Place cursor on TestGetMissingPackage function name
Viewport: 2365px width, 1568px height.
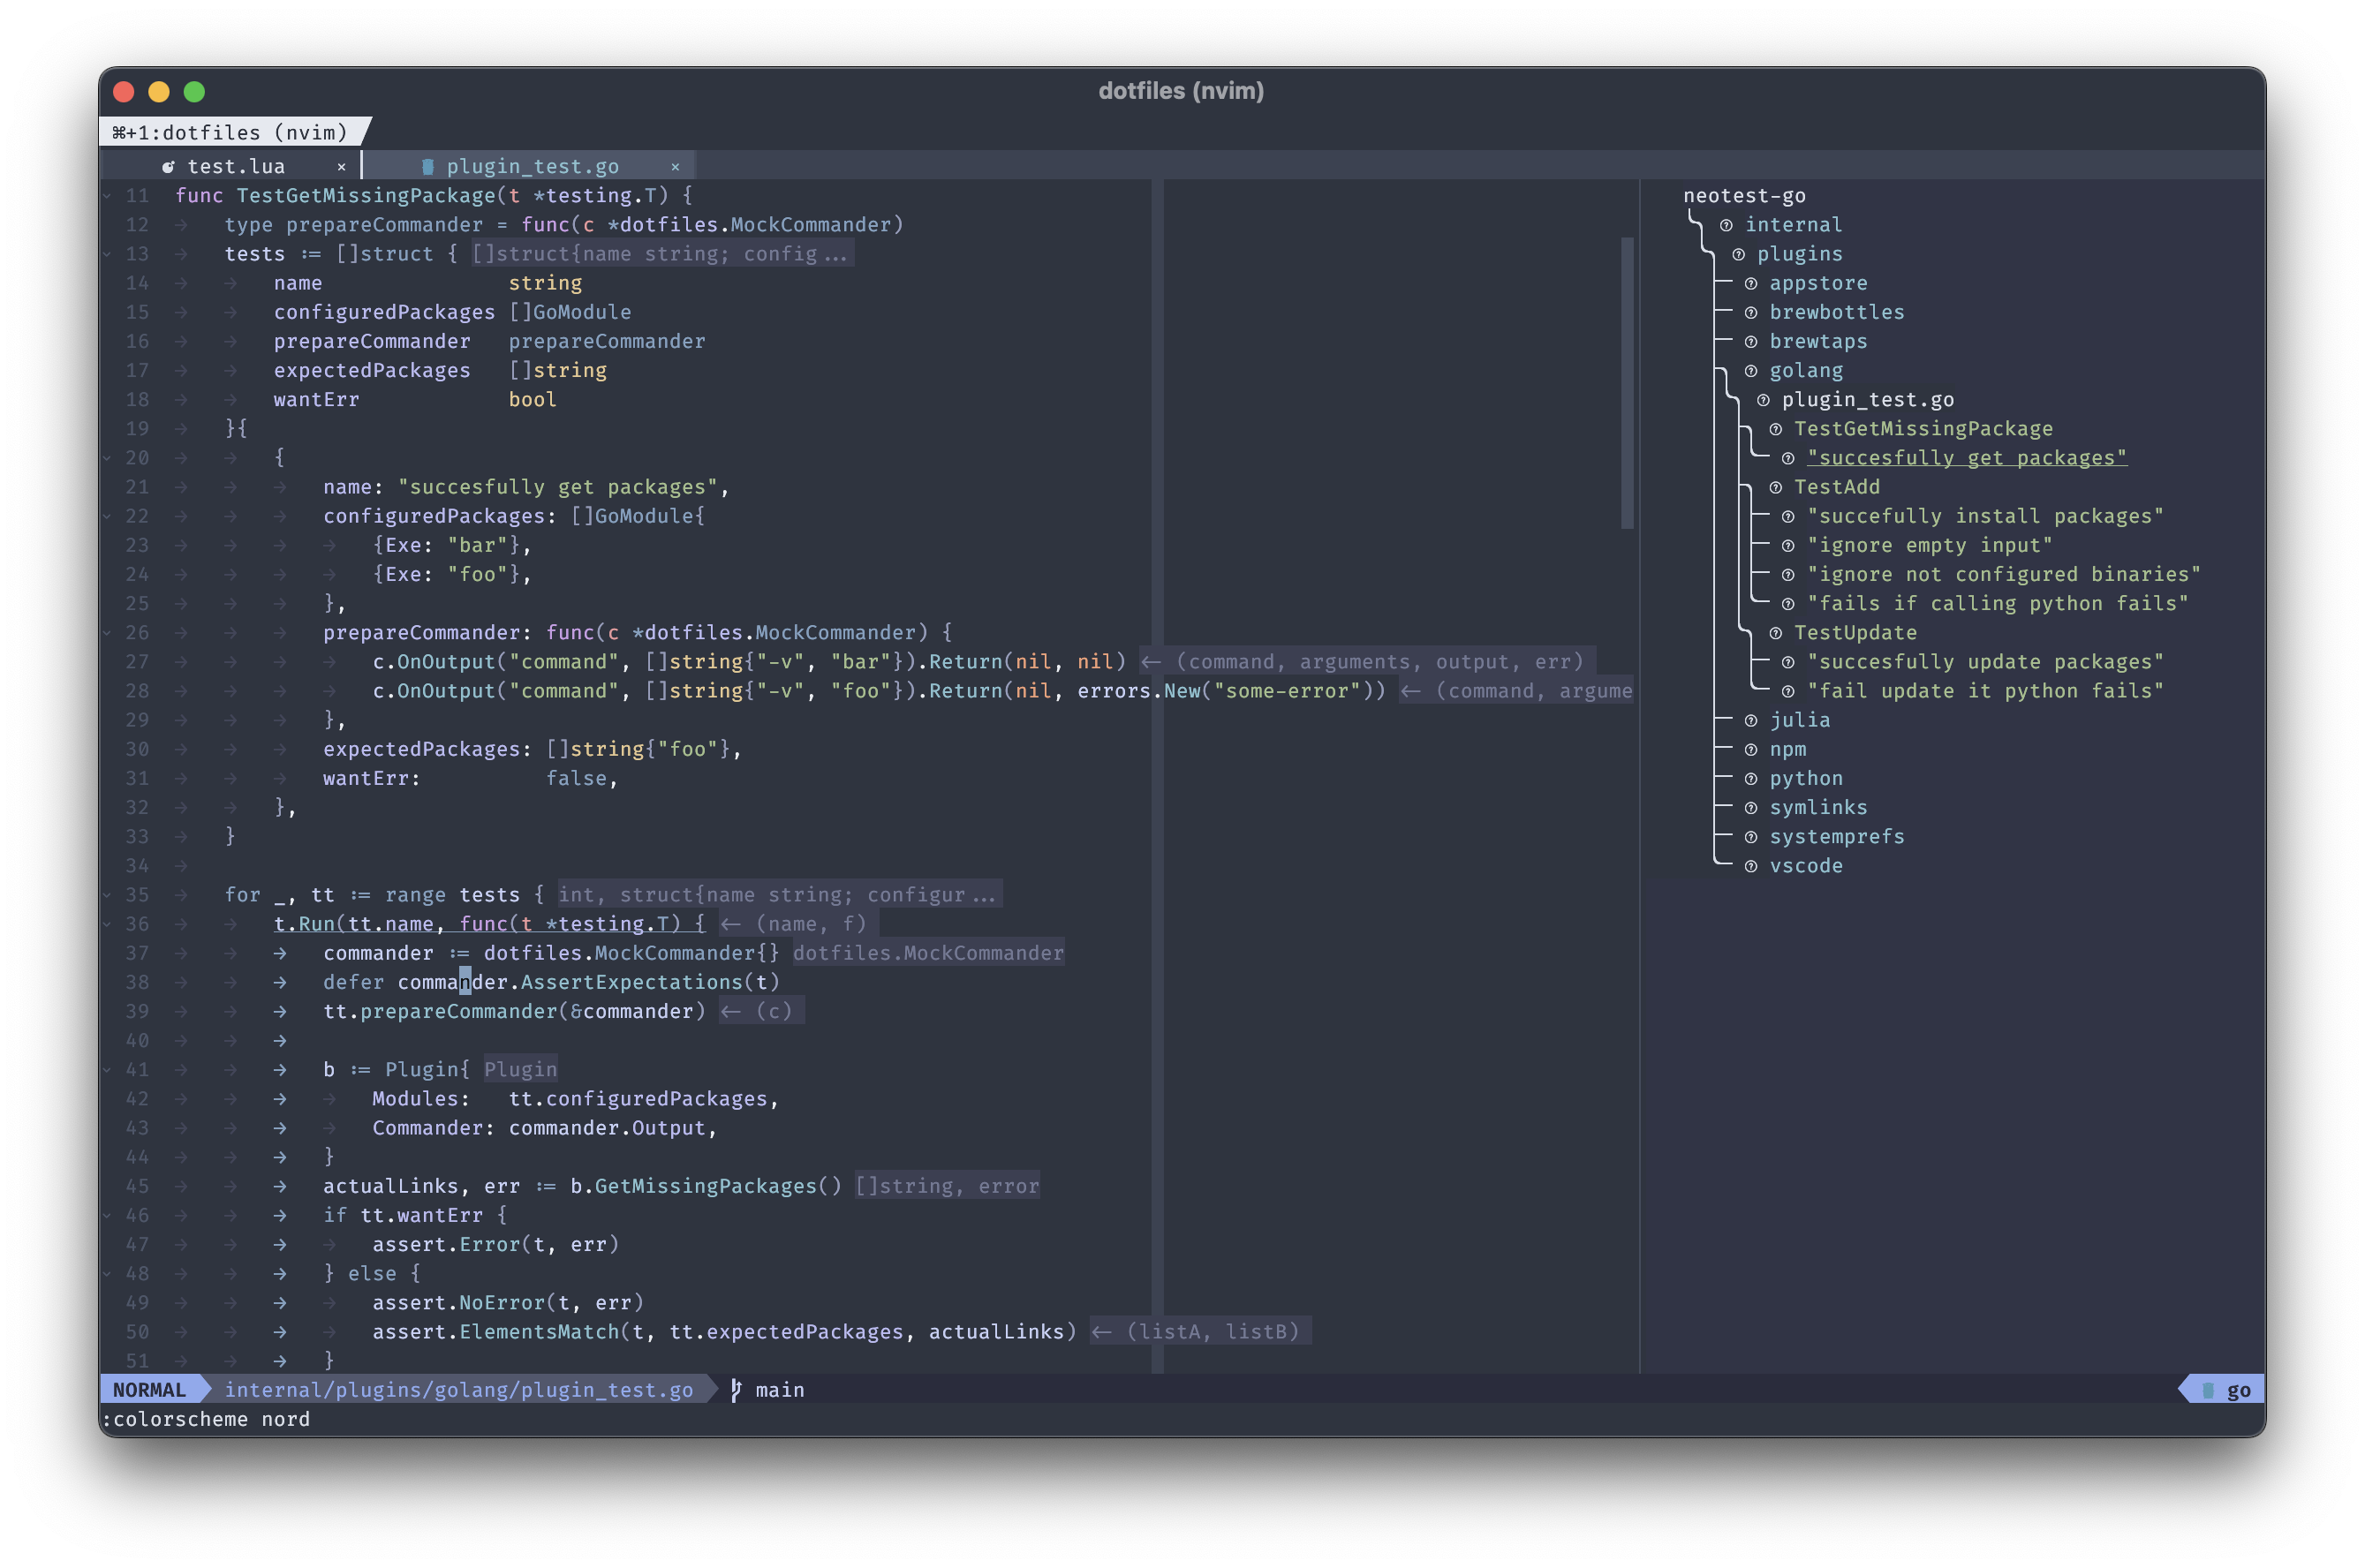coord(366,196)
